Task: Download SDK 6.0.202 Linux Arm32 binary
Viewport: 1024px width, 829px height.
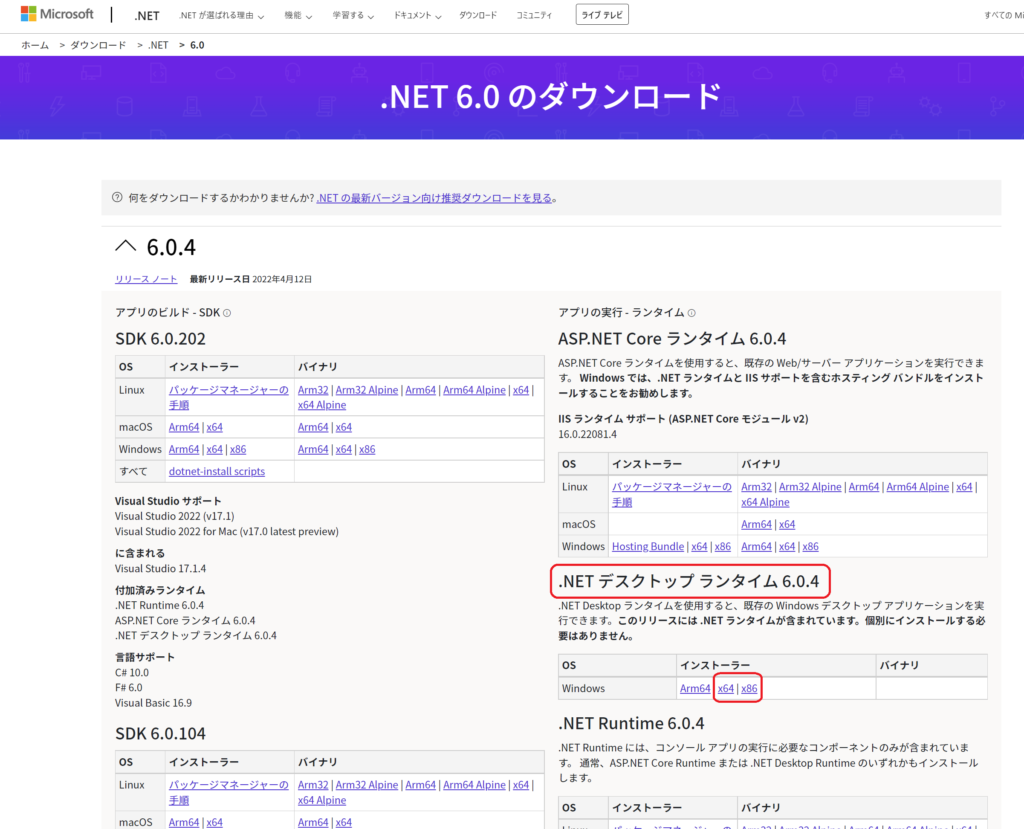Action: click(313, 390)
